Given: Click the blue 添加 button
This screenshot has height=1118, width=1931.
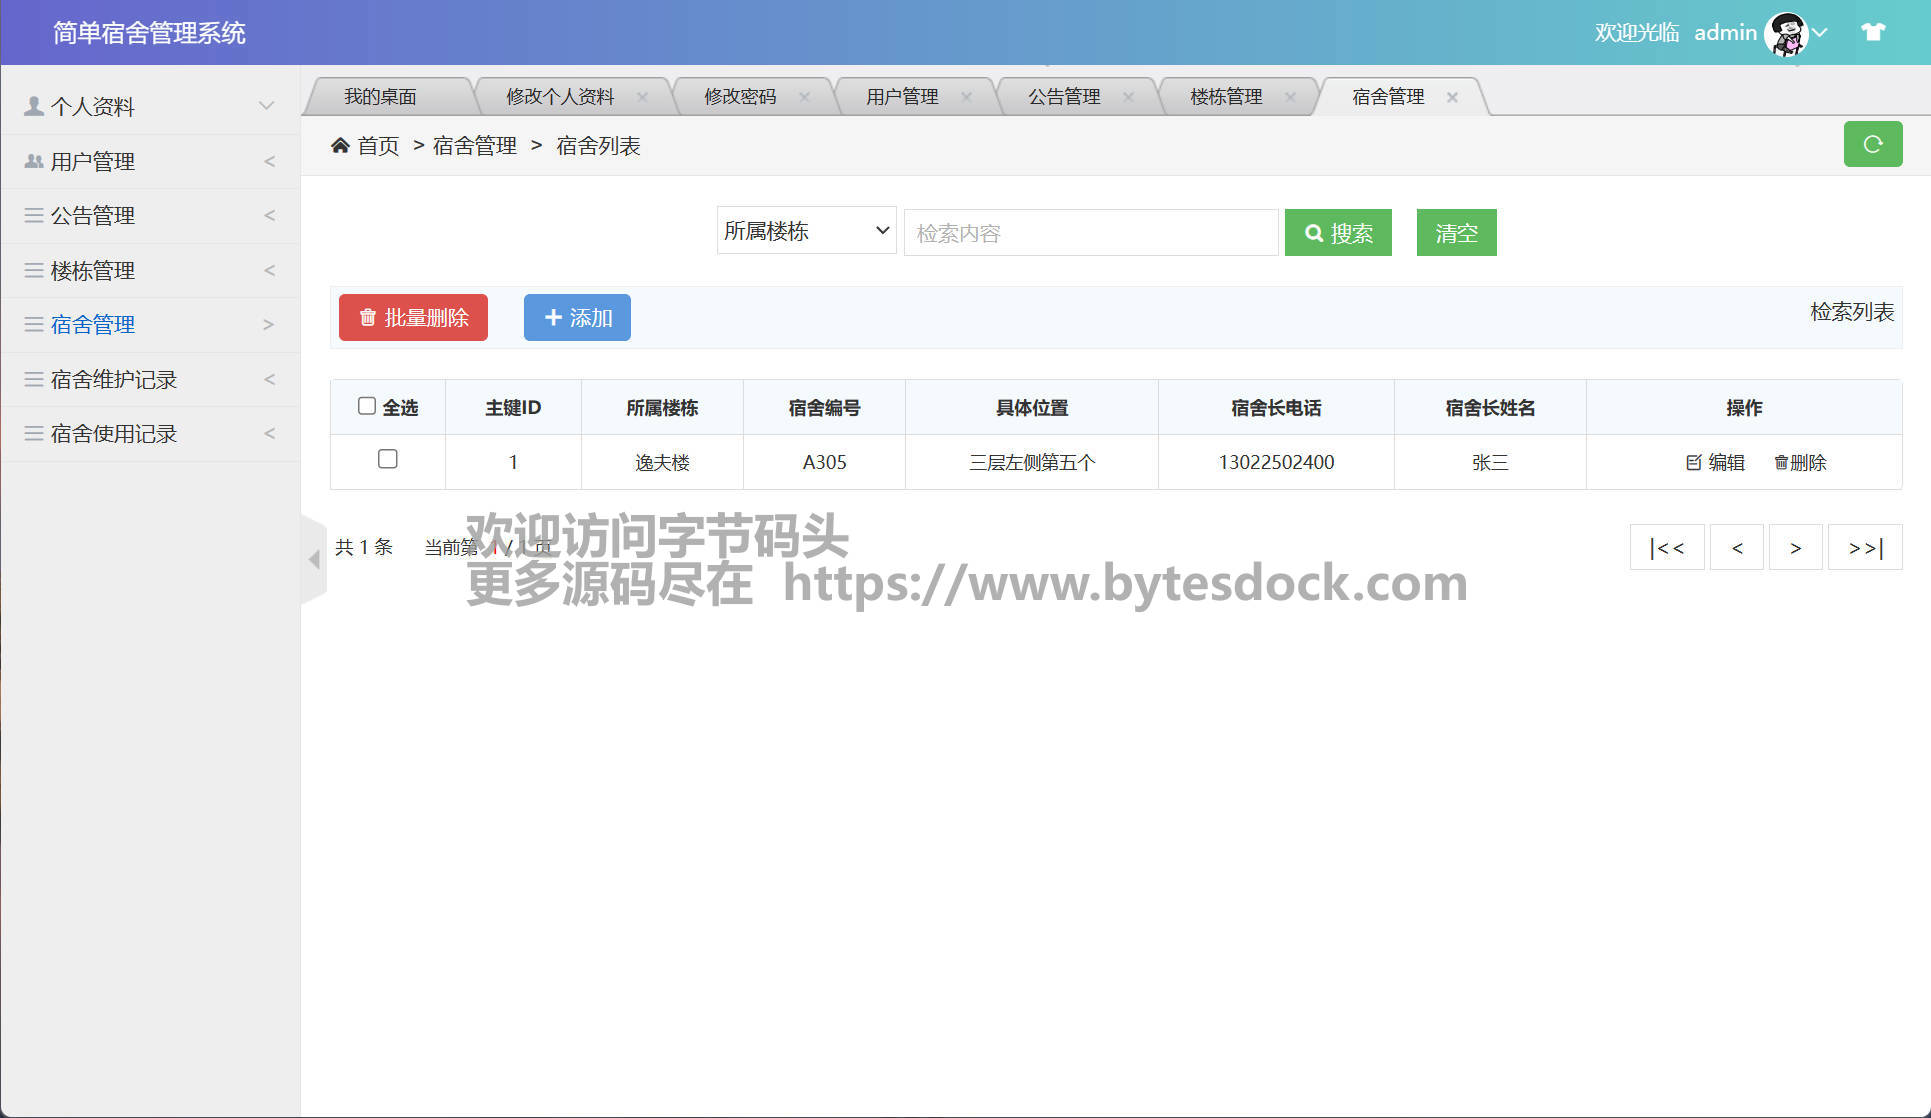Looking at the screenshot, I should pyautogui.click(x=577, y=318).
